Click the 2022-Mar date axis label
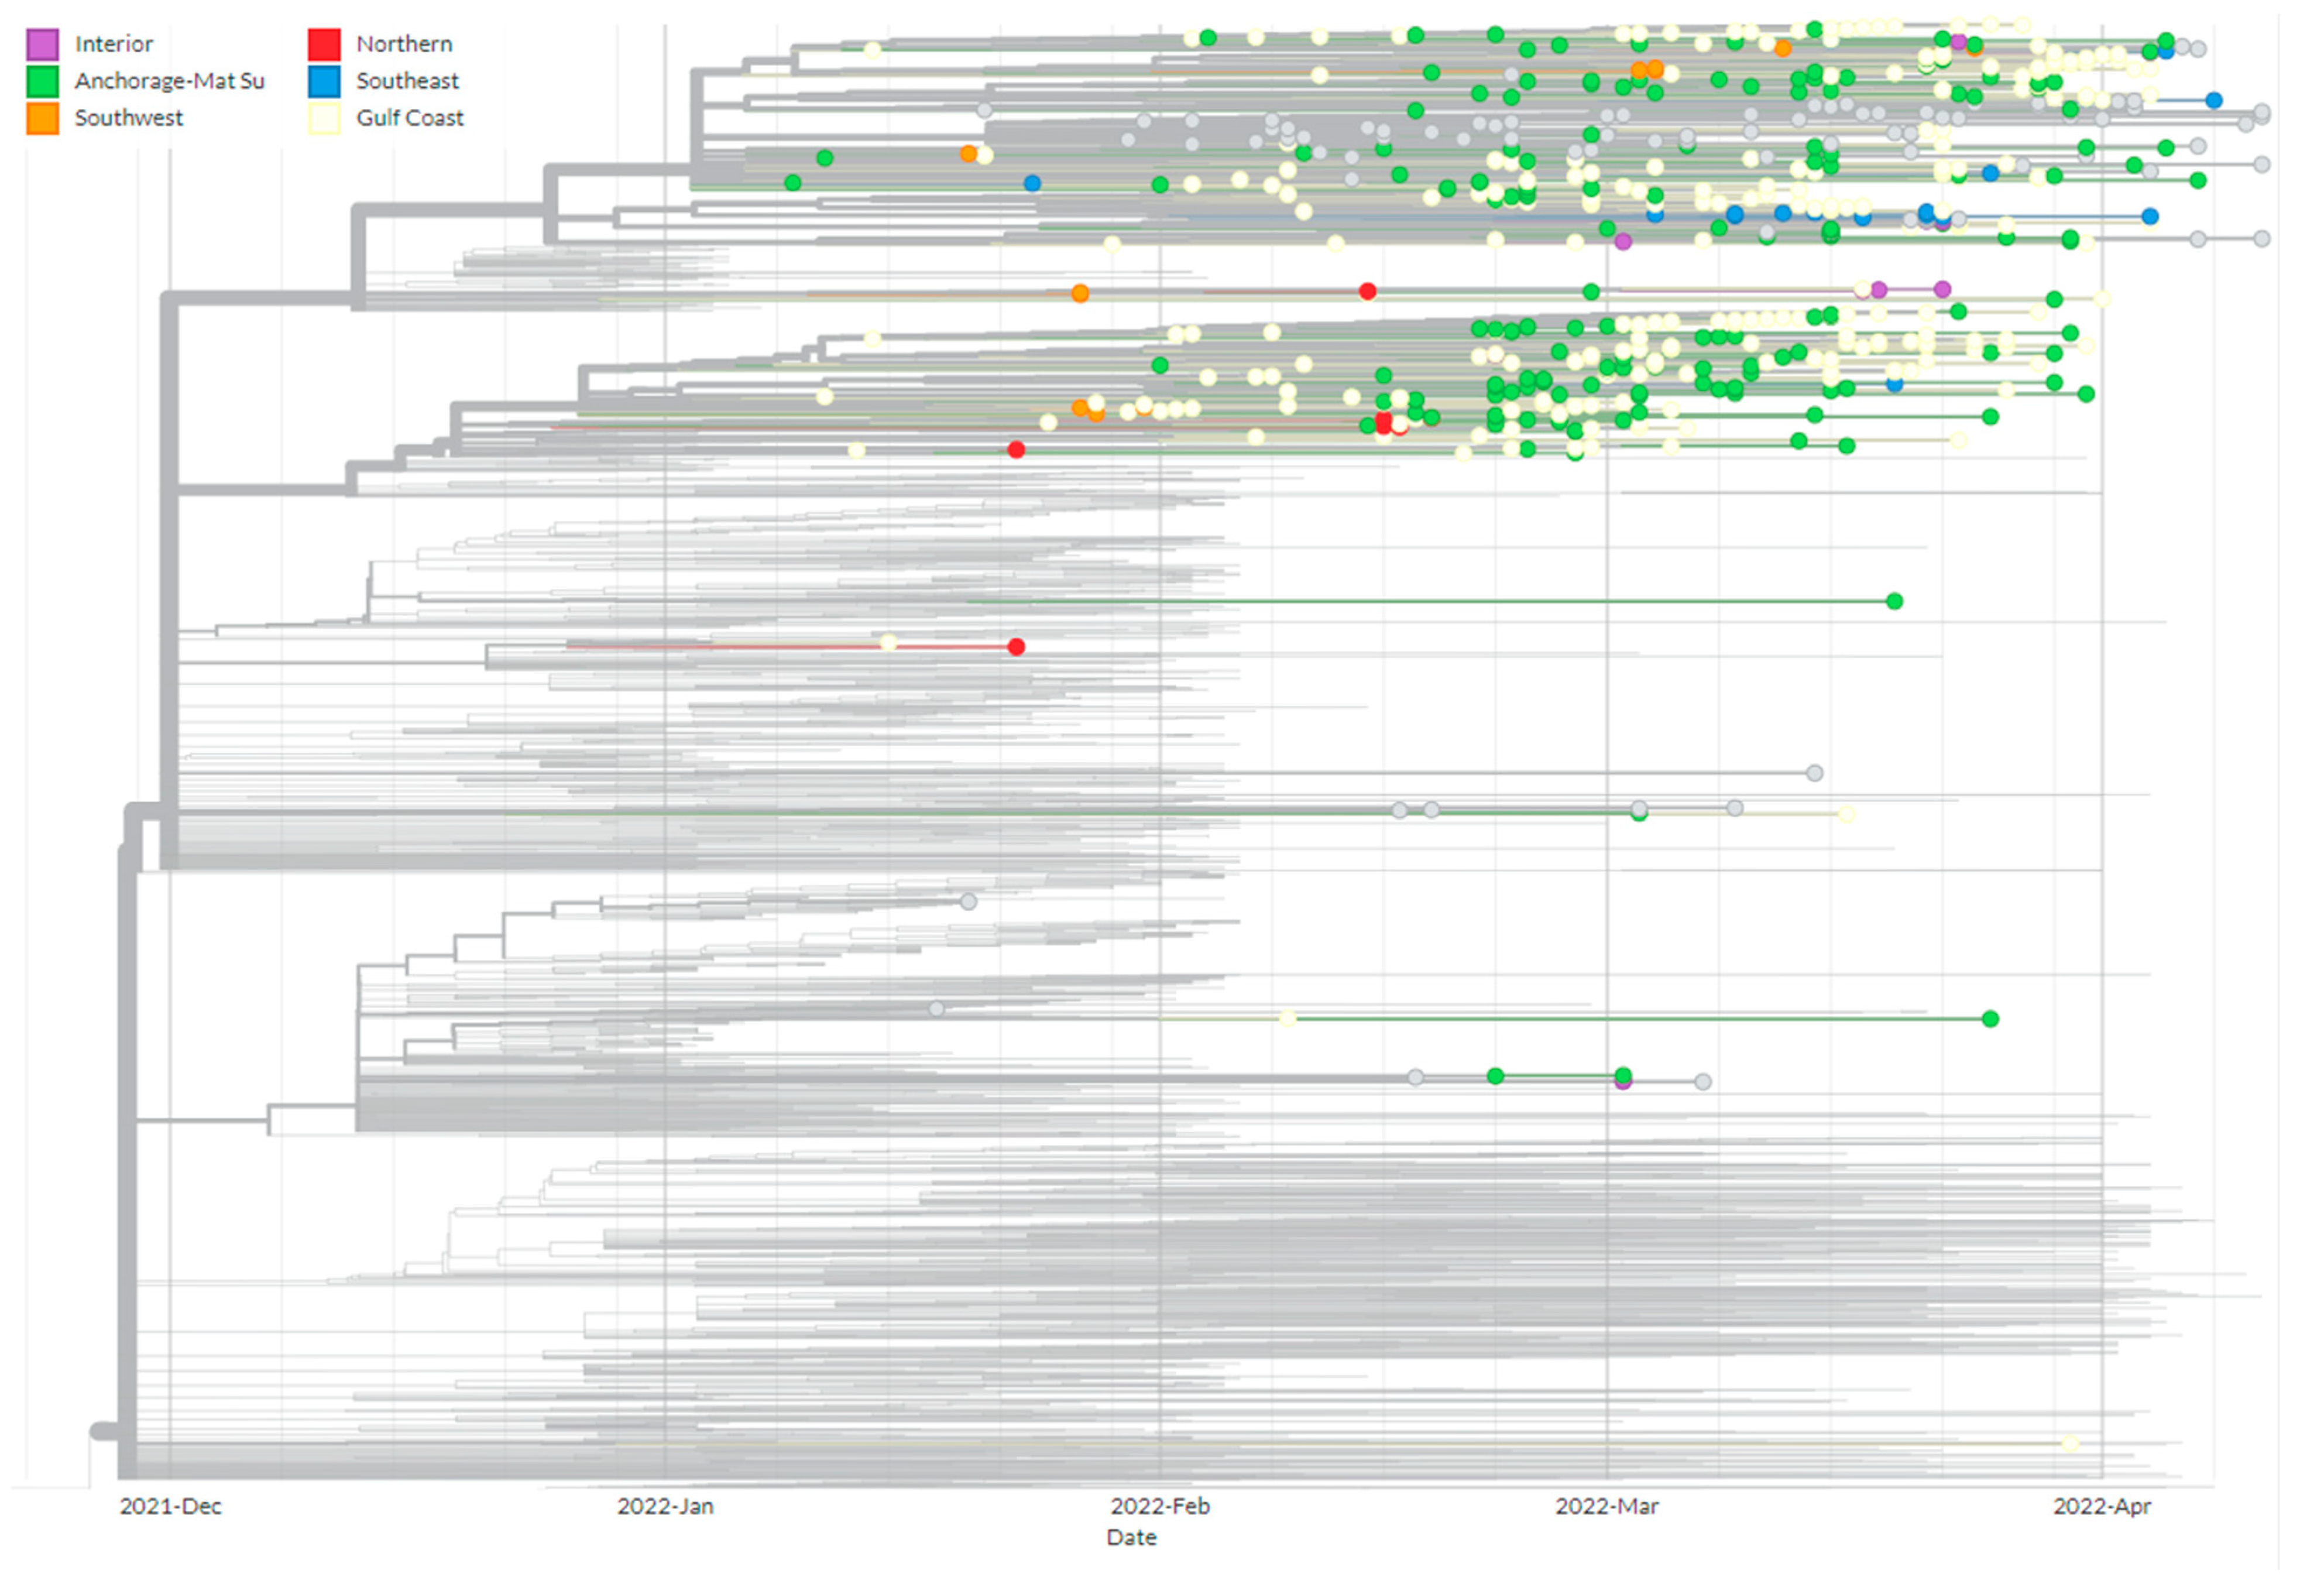This screenshot has height=1587, width=2324. point(1606,1506)
